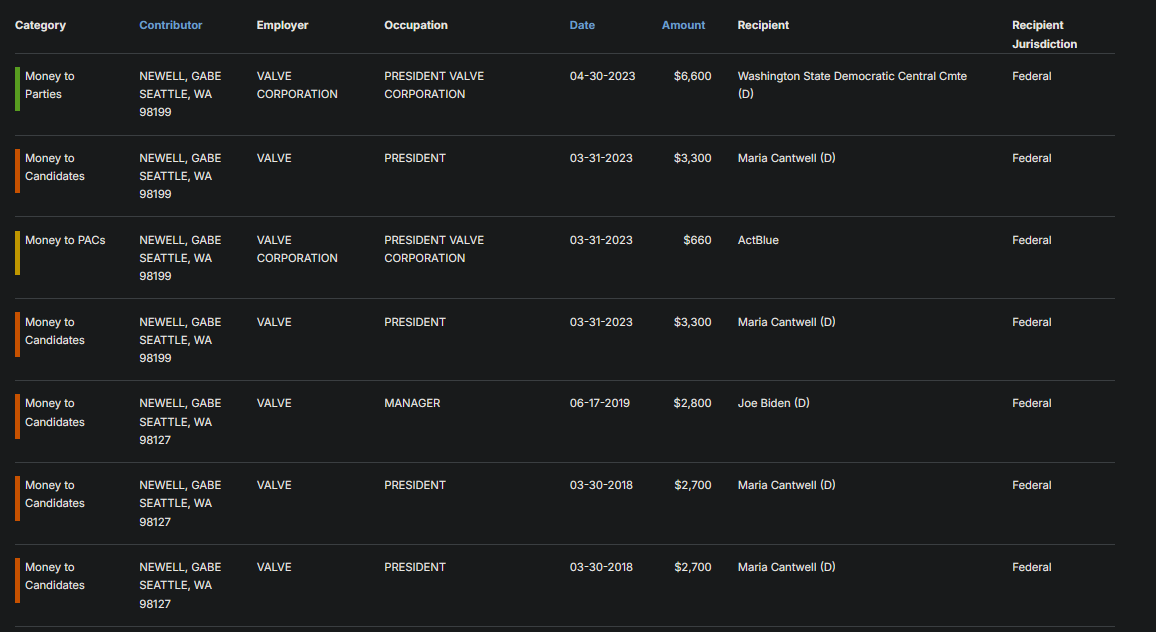Select the MANAGER occupation cell
The width and height of the screenshot is (1156, 632).
coord(412,403)
